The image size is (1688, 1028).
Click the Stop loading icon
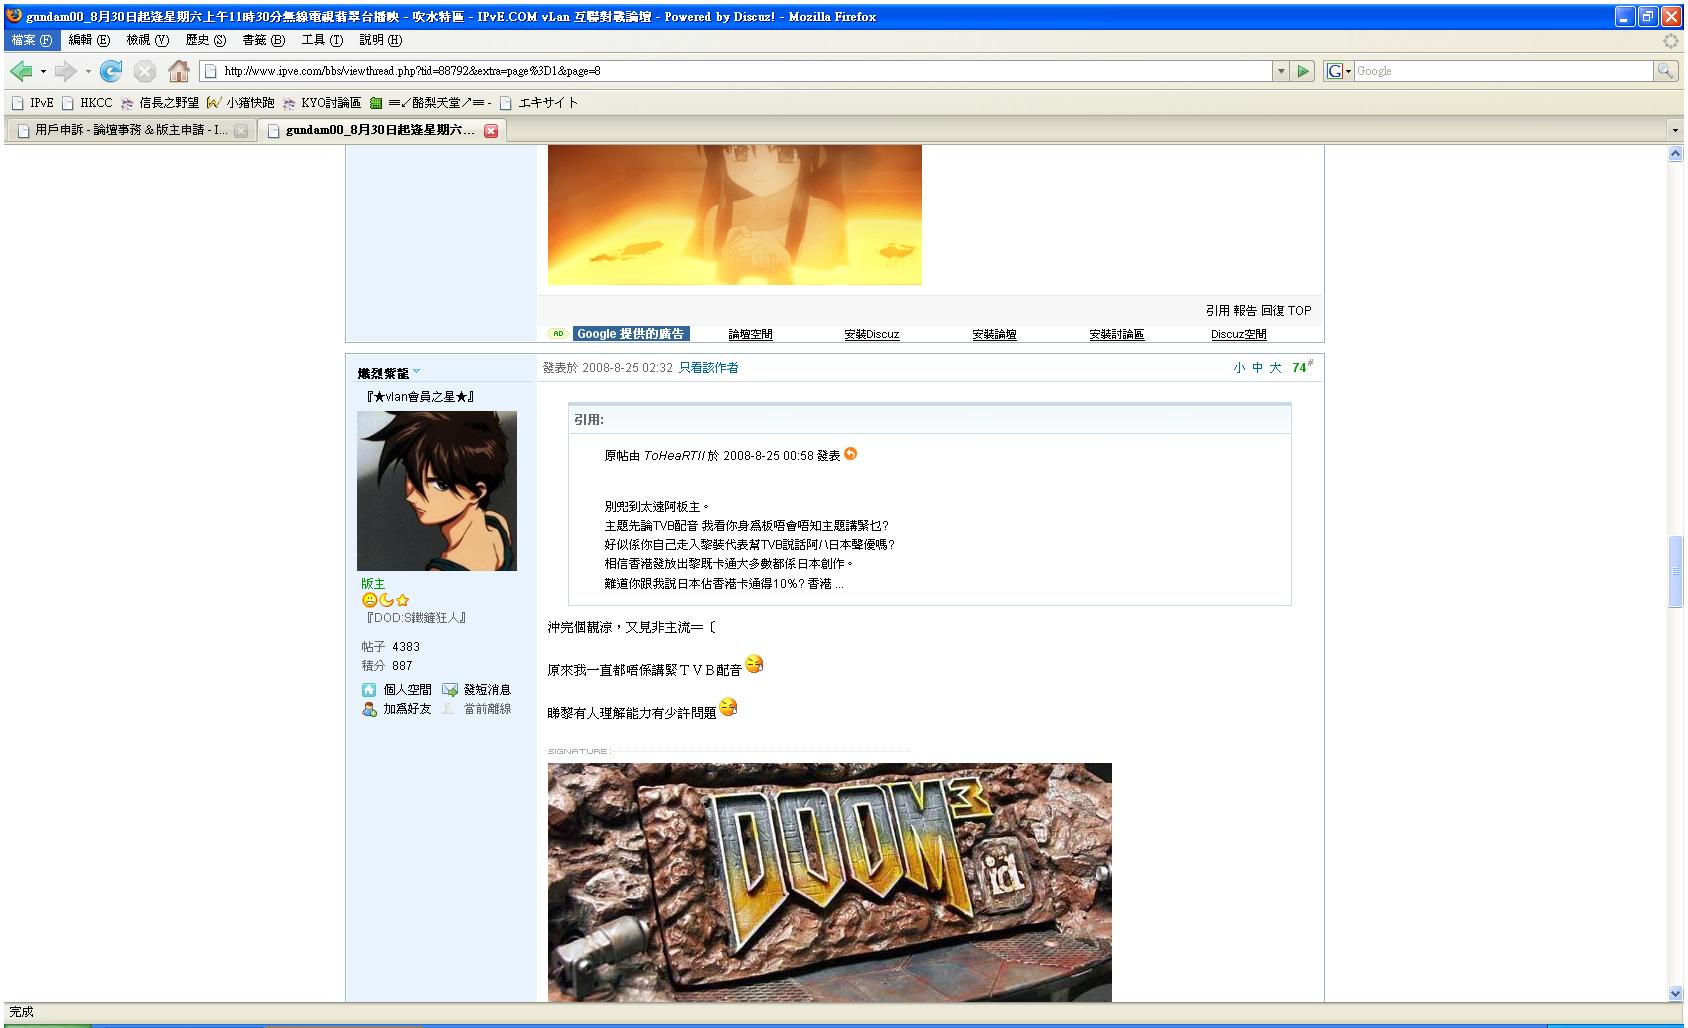click(145, 71)
